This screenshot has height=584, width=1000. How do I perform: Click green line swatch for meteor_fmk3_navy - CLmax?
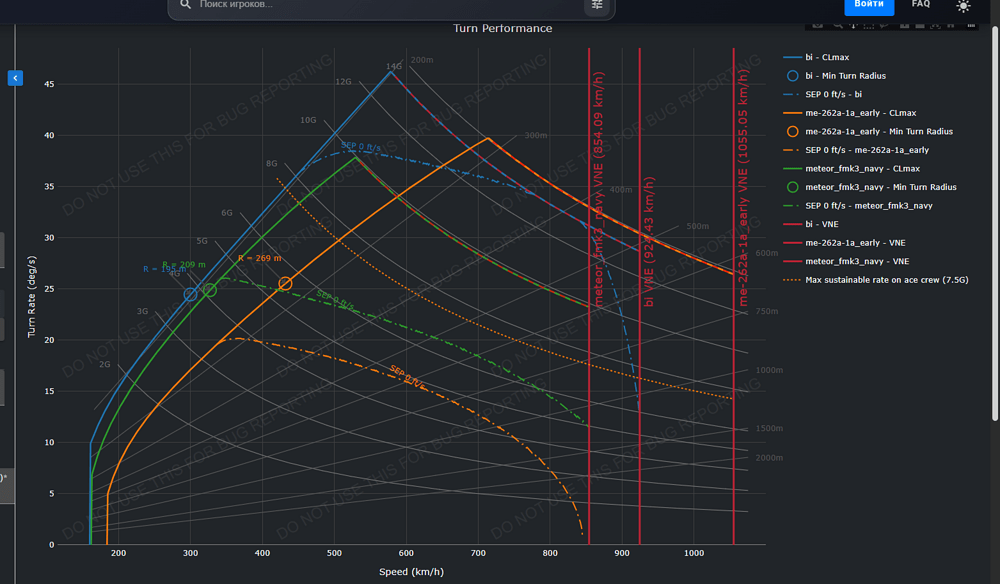coord(792,169)
